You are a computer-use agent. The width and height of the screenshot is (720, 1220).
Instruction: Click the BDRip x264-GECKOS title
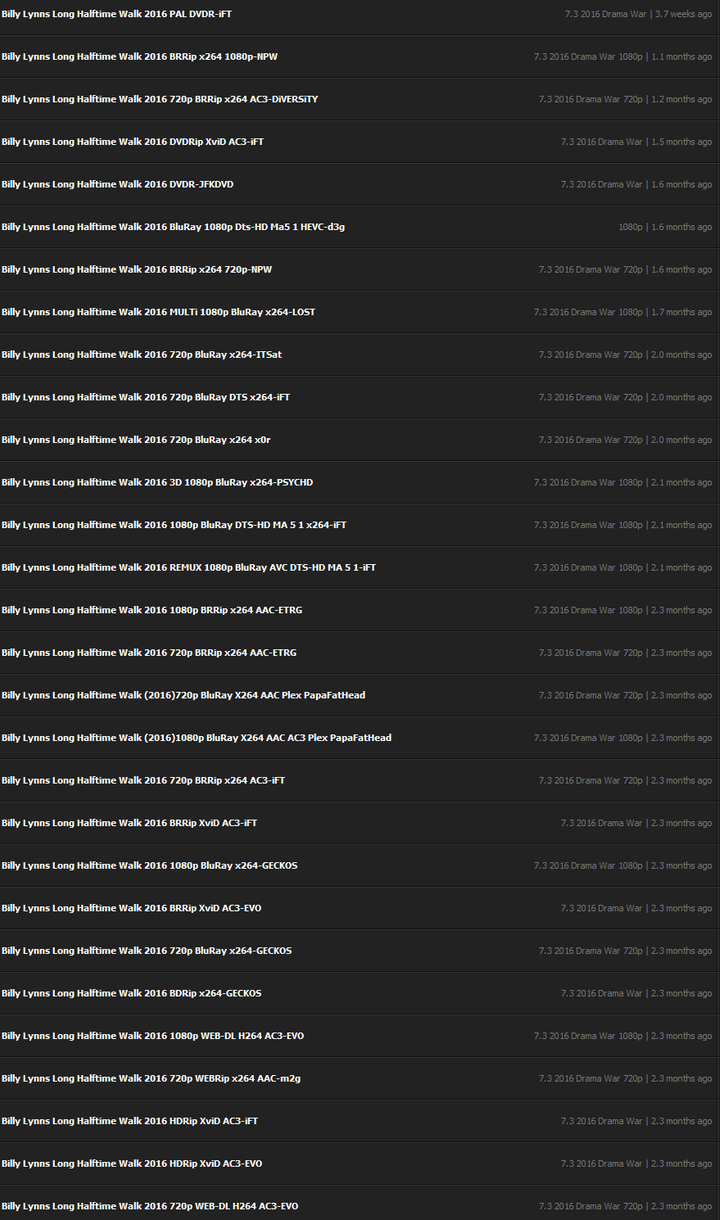[x=131, y=993]
